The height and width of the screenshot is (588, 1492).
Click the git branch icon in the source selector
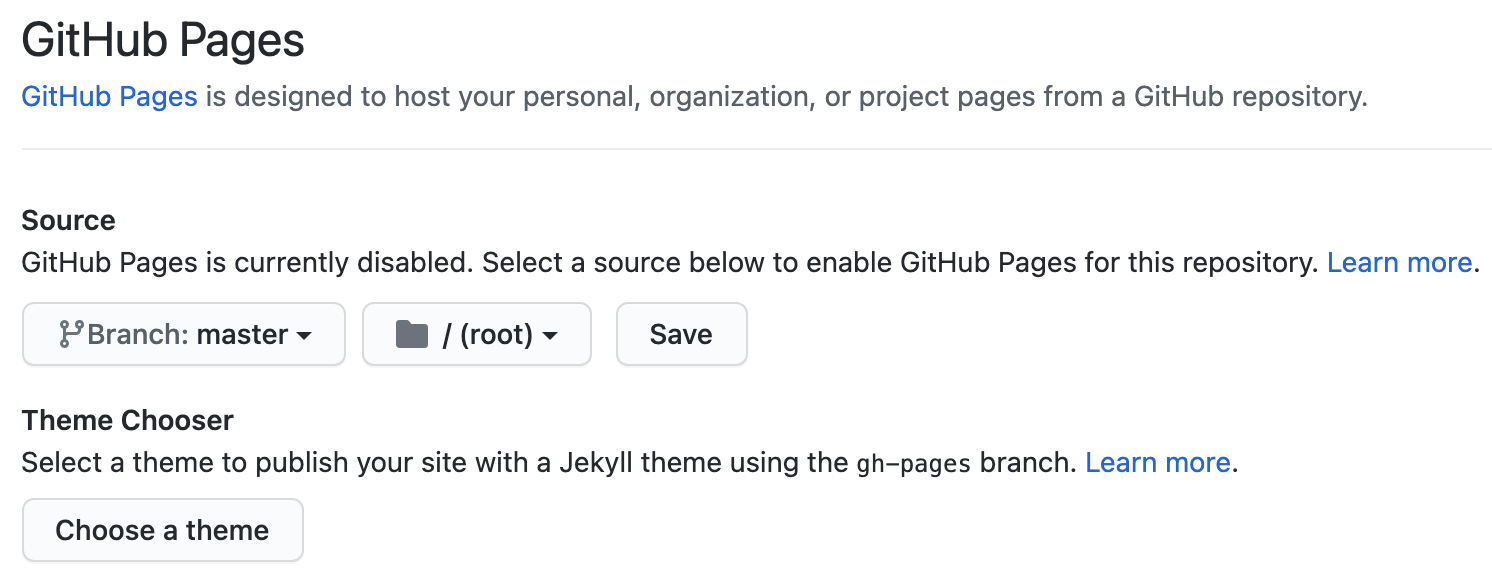[x=70, y=334]
